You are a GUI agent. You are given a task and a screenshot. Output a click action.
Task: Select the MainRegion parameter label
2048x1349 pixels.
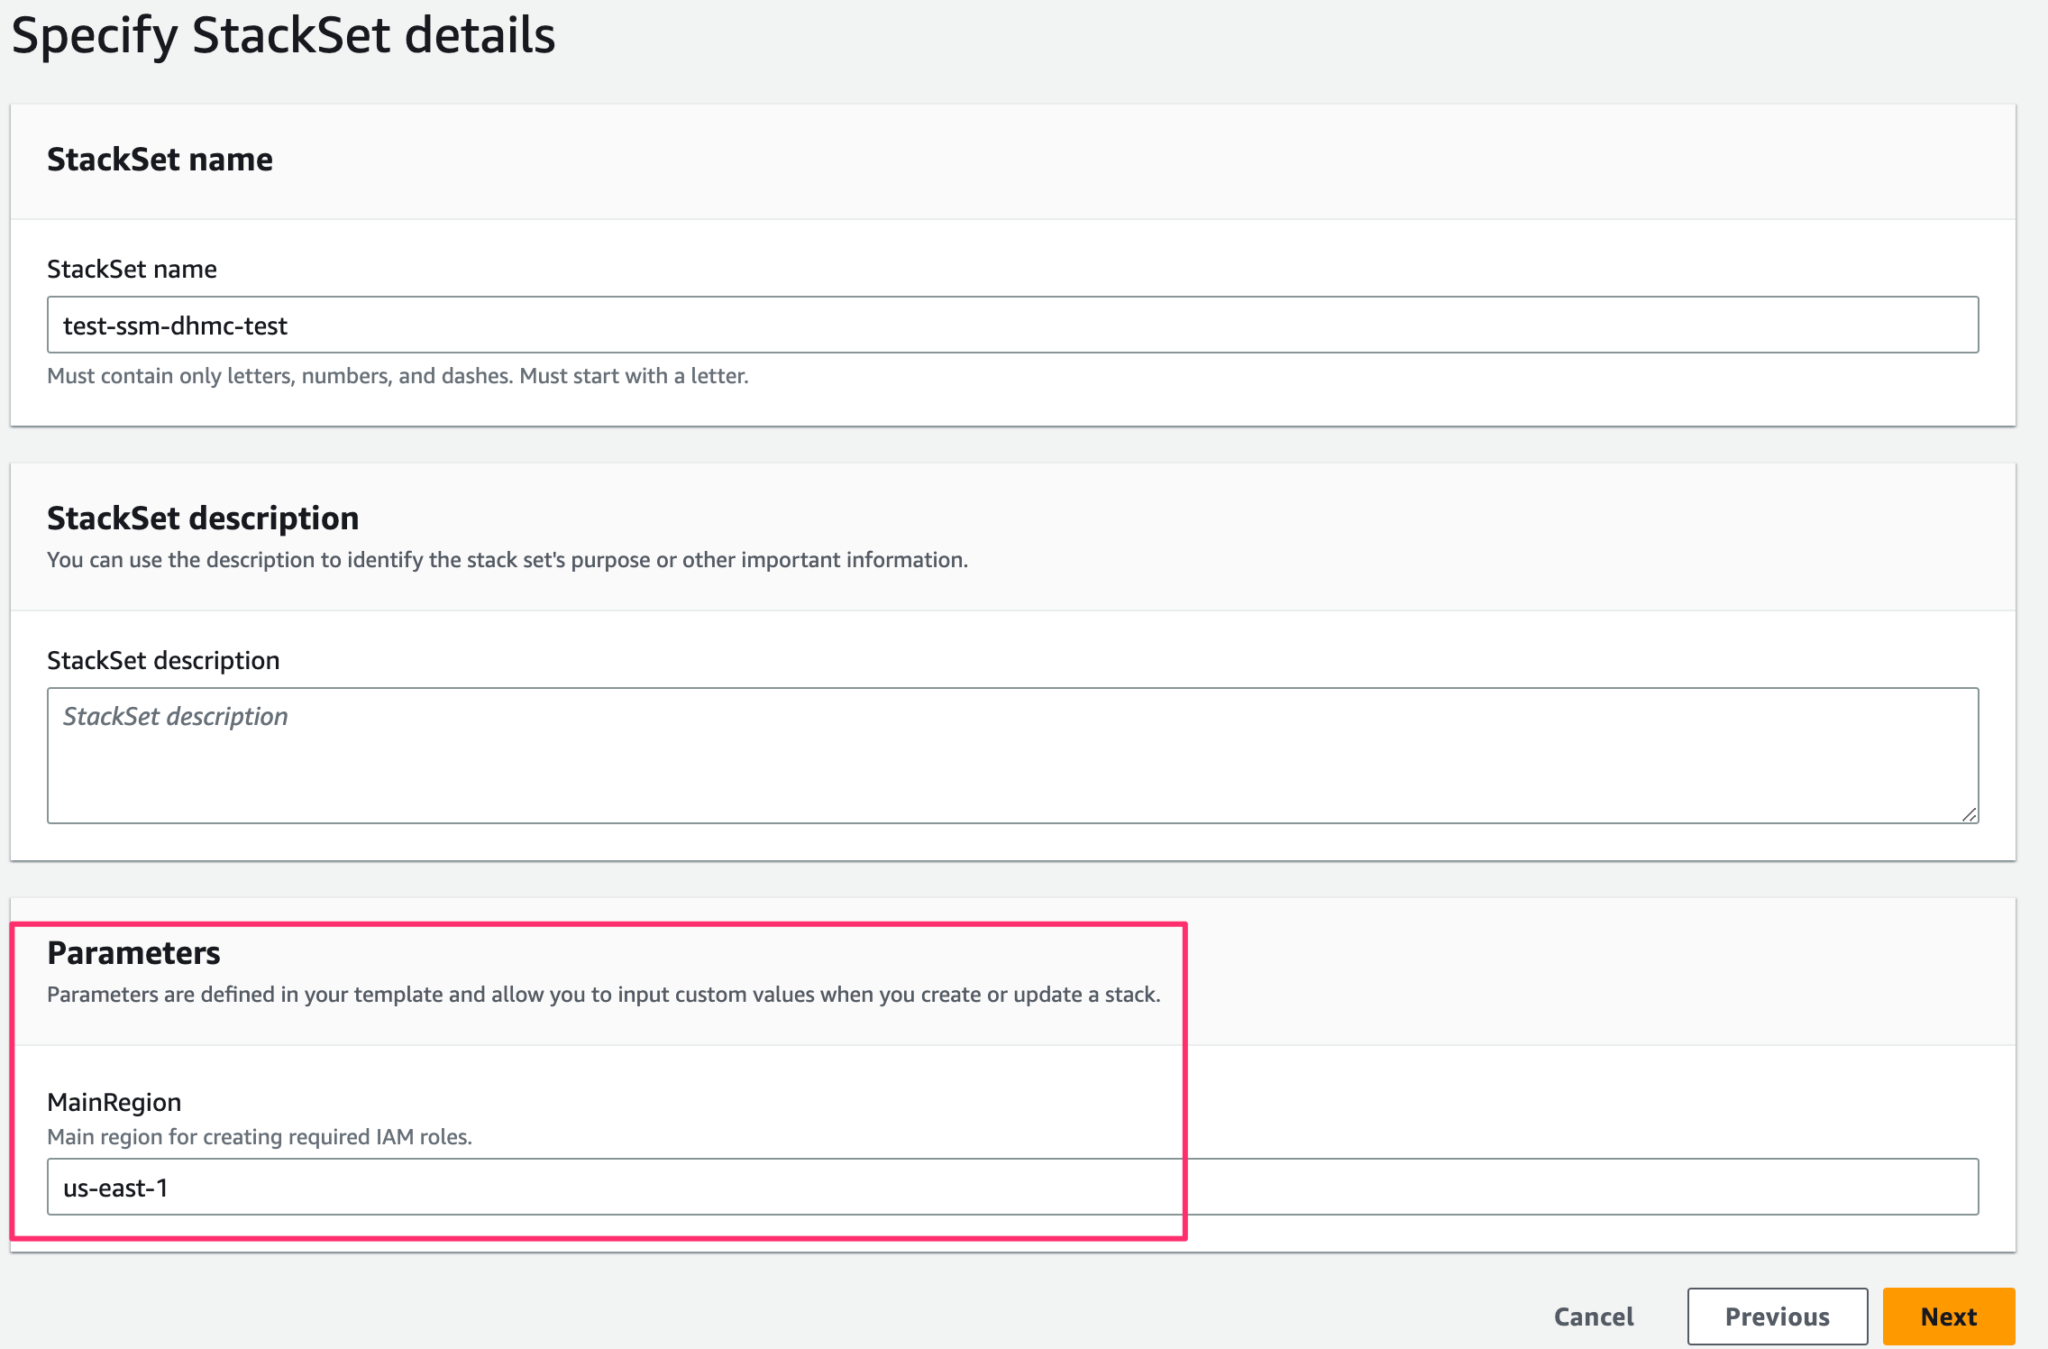point(113,1101)
